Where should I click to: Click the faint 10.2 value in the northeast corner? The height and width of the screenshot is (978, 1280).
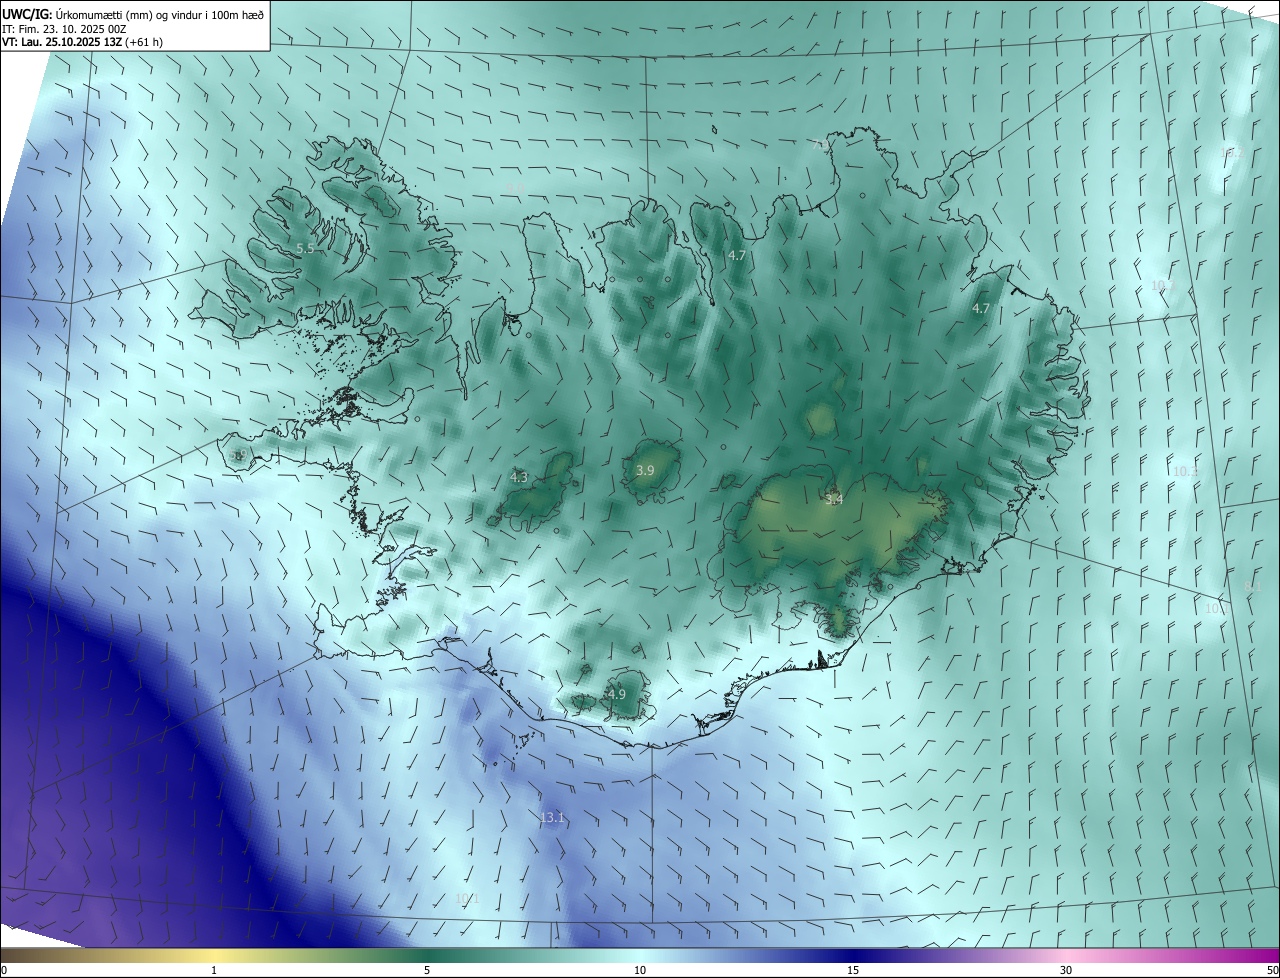[x=1230, y=153]
